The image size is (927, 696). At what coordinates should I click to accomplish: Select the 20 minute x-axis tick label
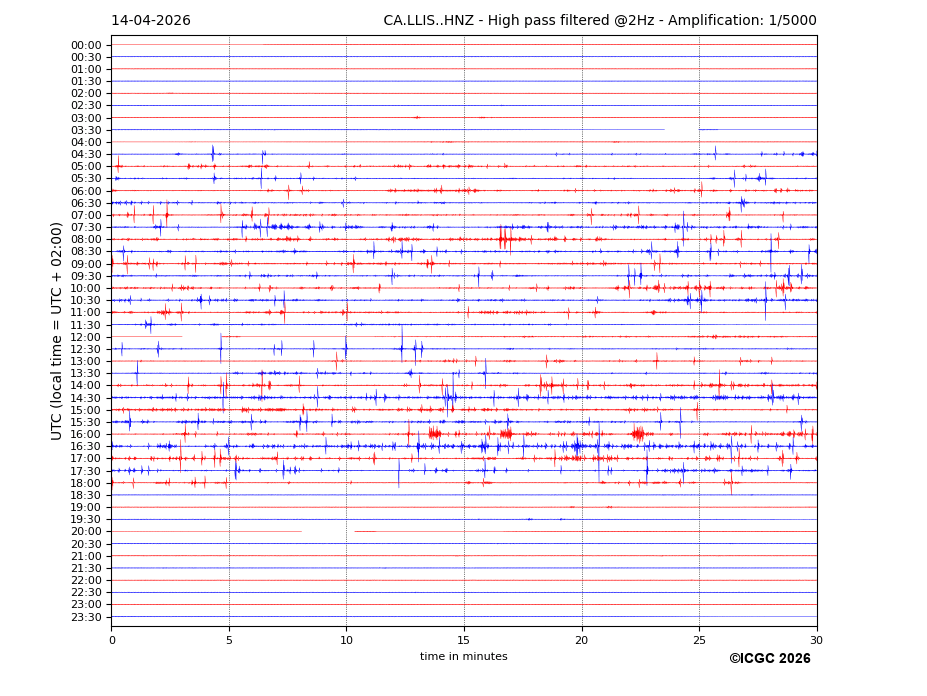pyautogui.click(x=582, y=640)
